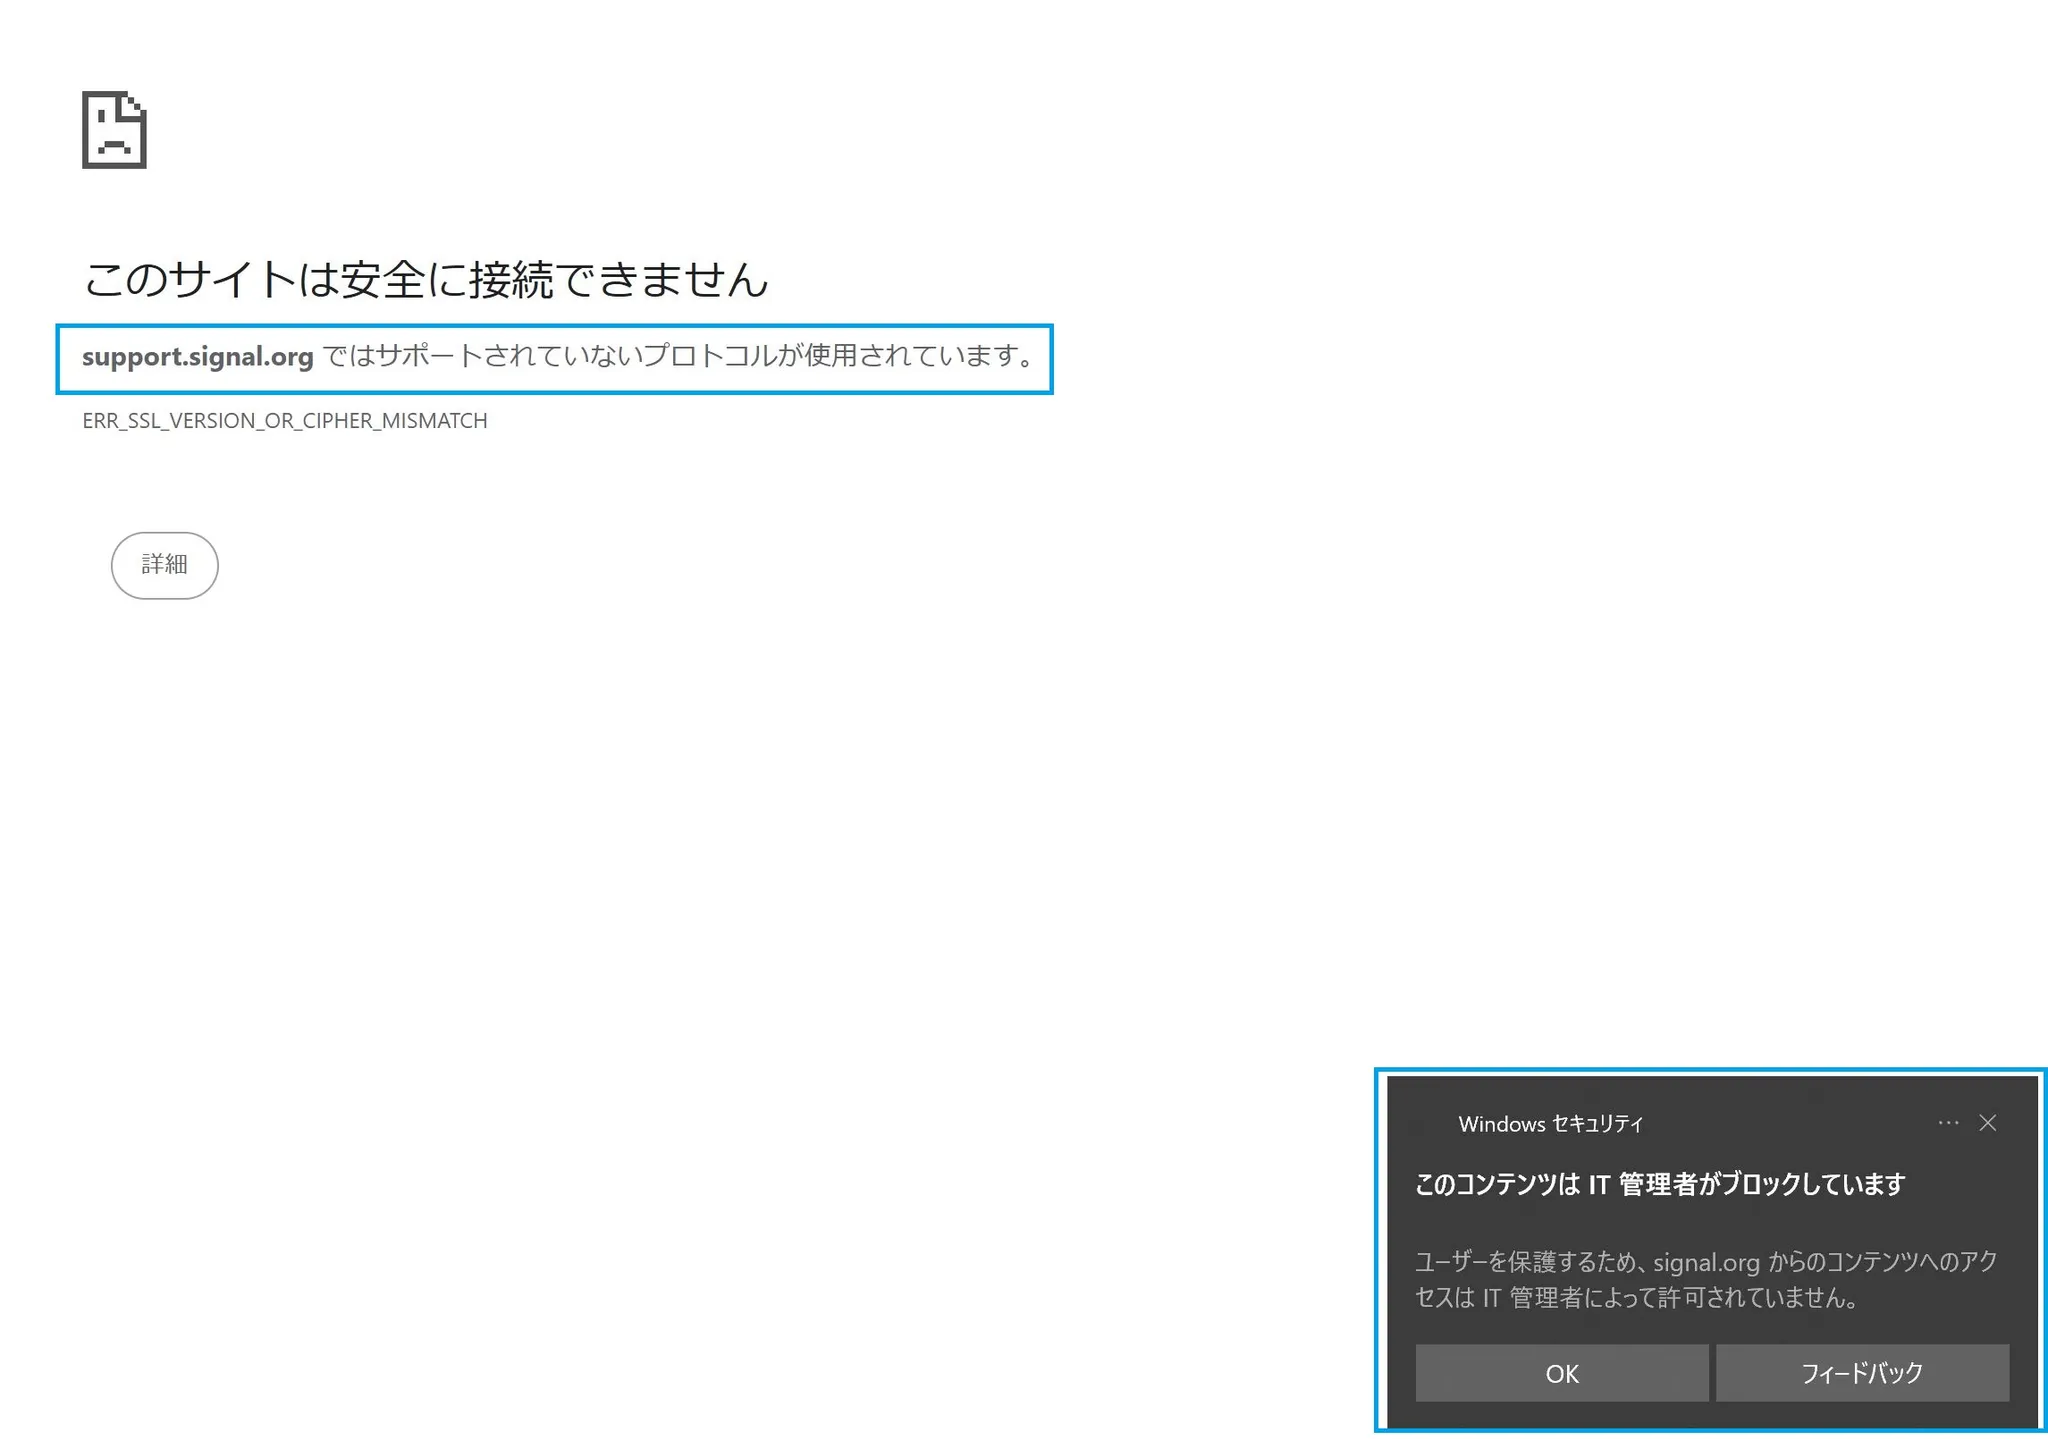Click the フィードバック (Feedback) button

pos(1862,1373)
